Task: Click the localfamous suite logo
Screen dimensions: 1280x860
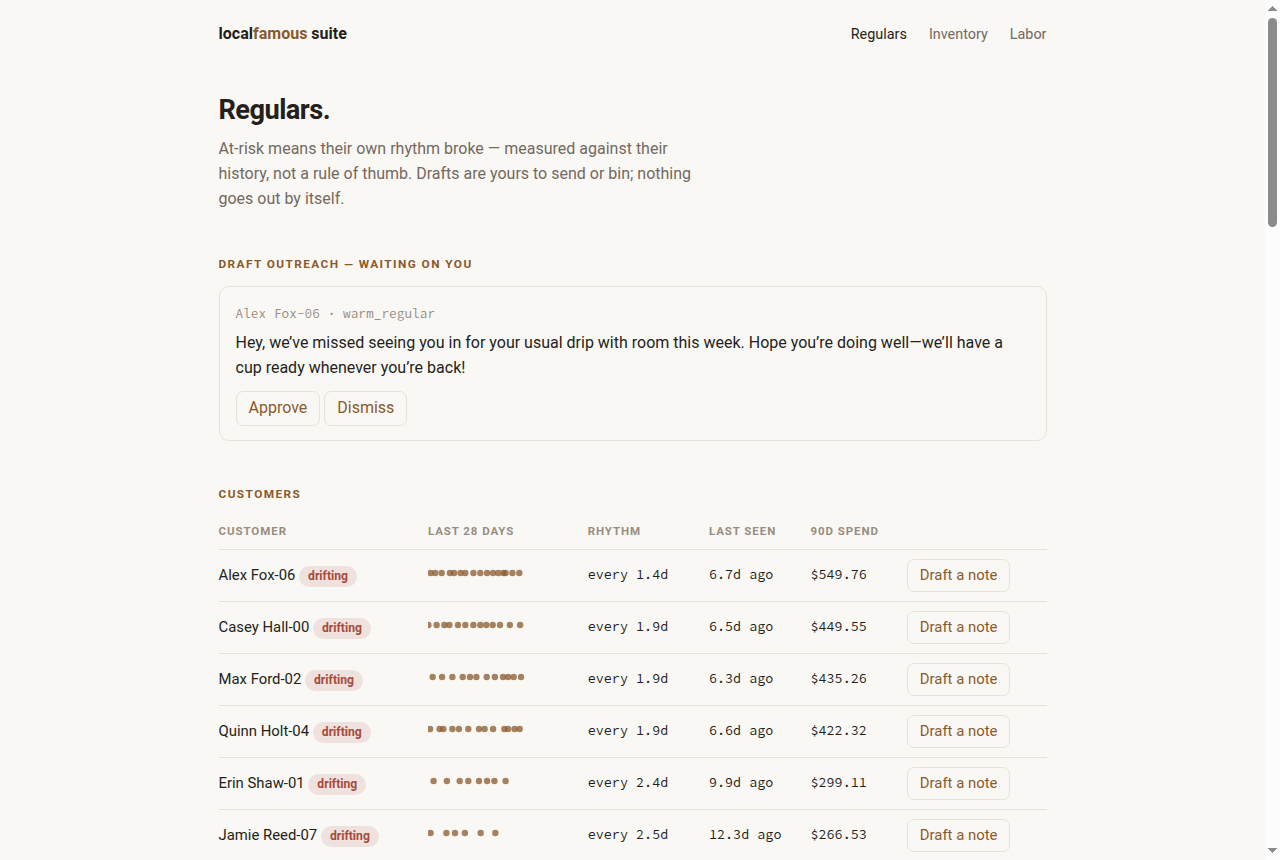Action: pyautogui.click(x=283, y=33)
